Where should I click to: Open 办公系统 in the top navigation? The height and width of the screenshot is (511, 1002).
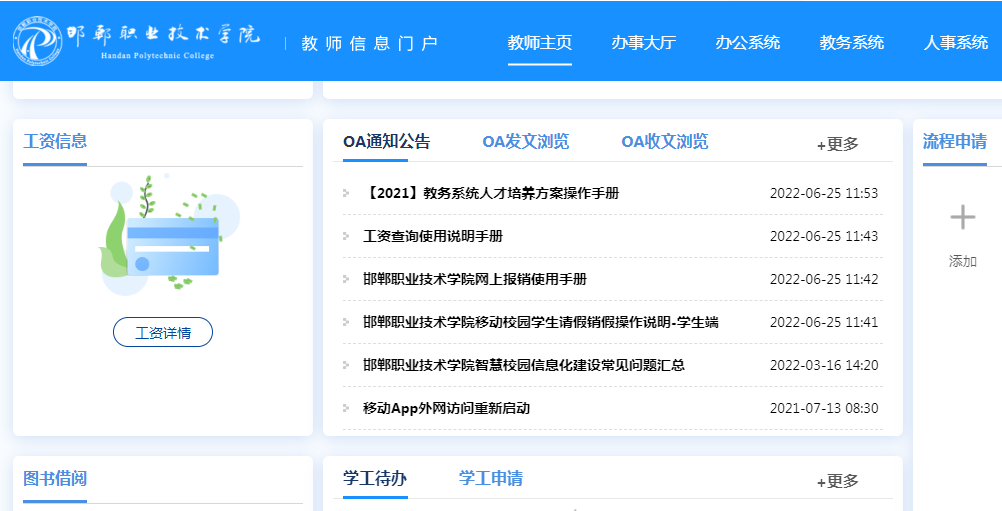[748, 43]
